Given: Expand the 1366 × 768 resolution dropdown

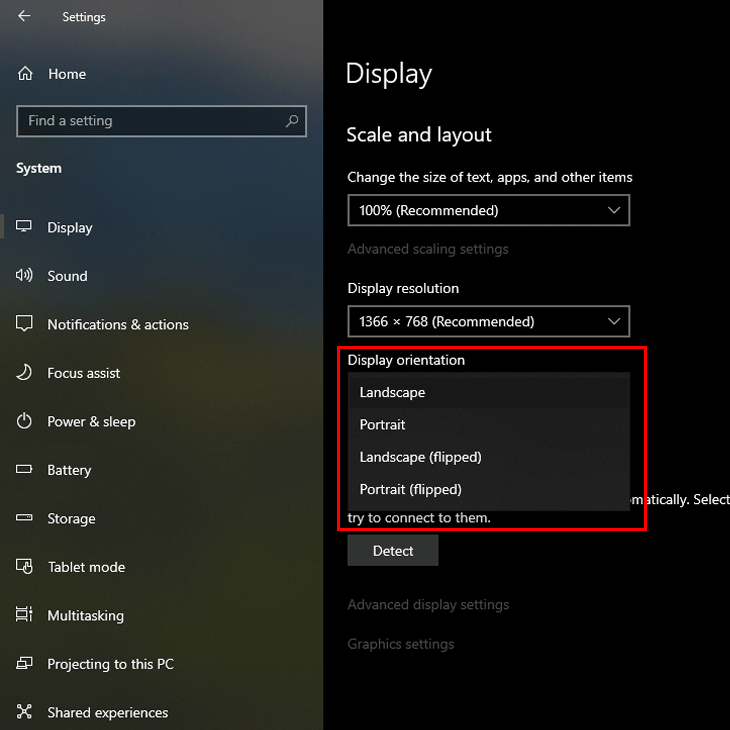Looking at the screenshot, I should tap(488, 322).
